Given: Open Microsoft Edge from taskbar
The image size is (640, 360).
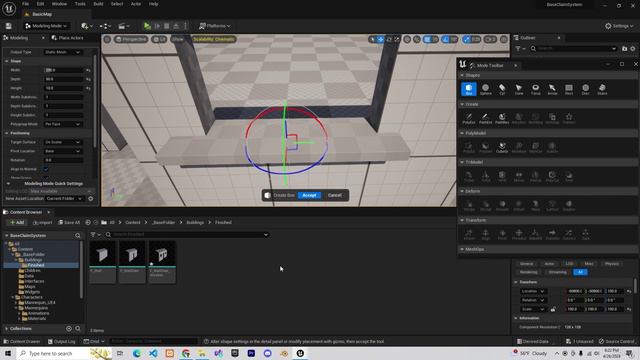Looking at the screenshot, I should tap(136, 353).
